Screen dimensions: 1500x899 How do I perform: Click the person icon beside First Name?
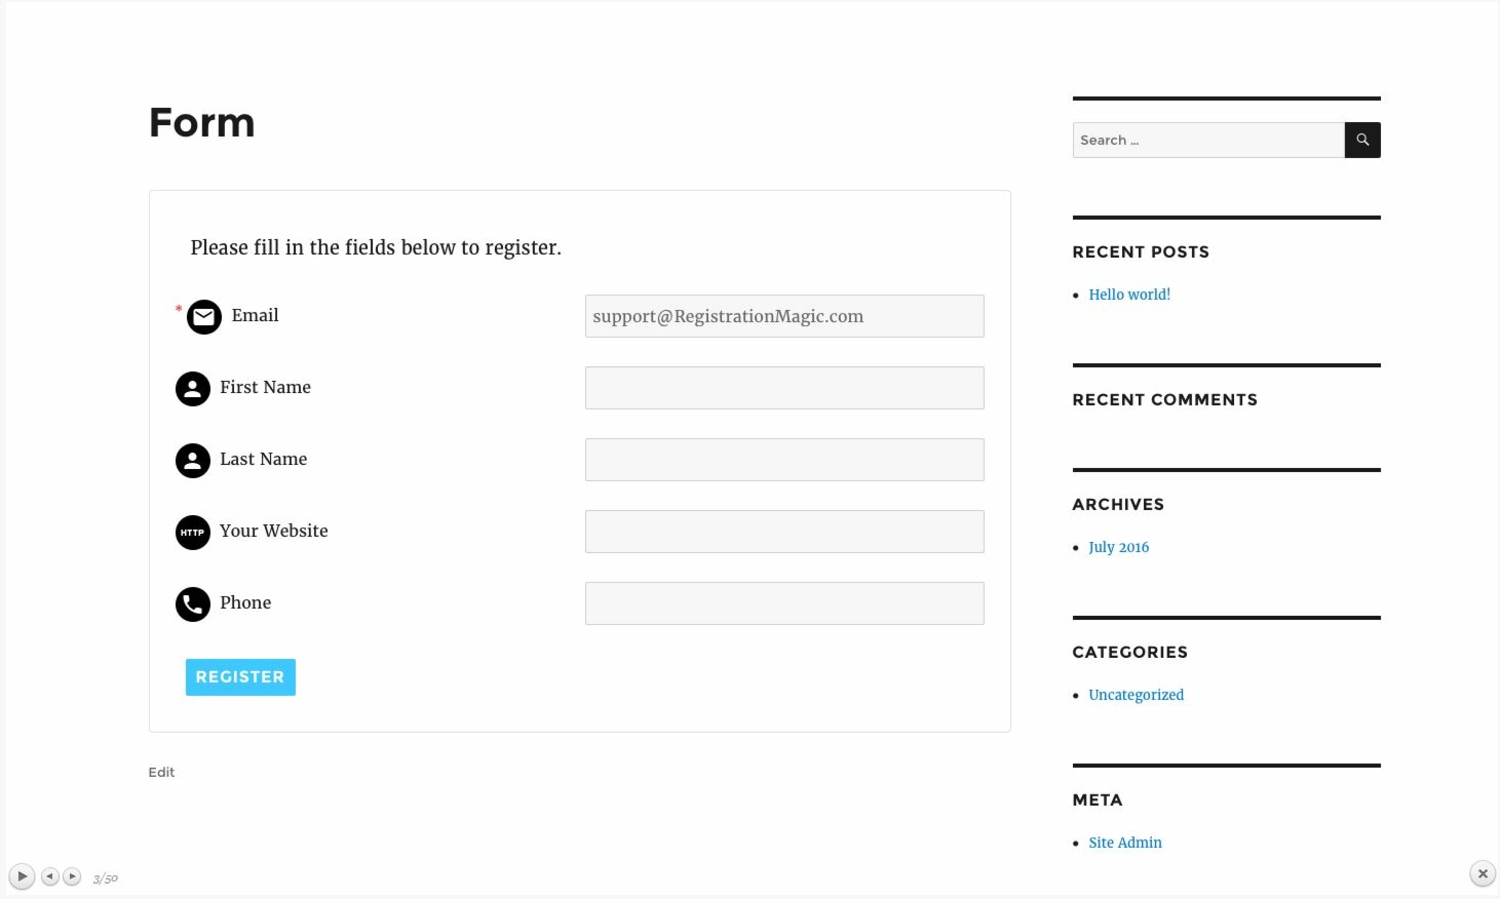coord(193,389)
